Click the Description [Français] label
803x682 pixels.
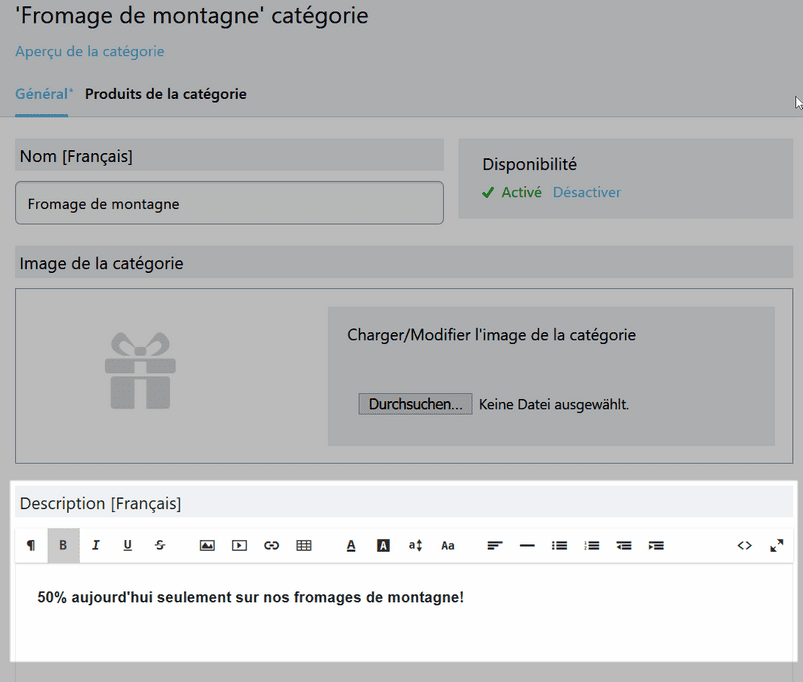[100, 504]
